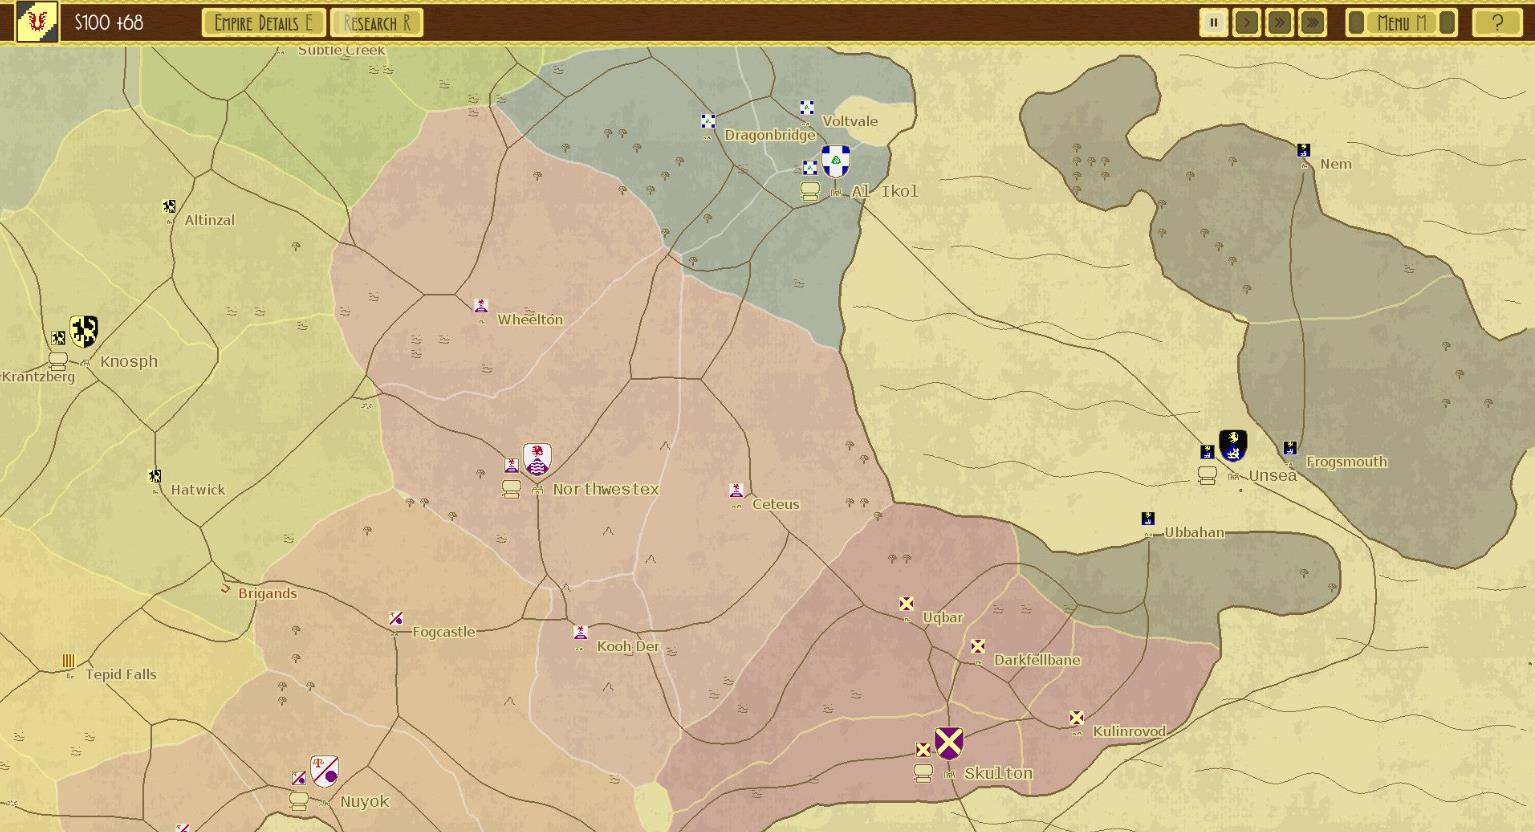
Task: Click the flag icon beside Hatwick
Action: pyautogui.click(x=155, y=476)
